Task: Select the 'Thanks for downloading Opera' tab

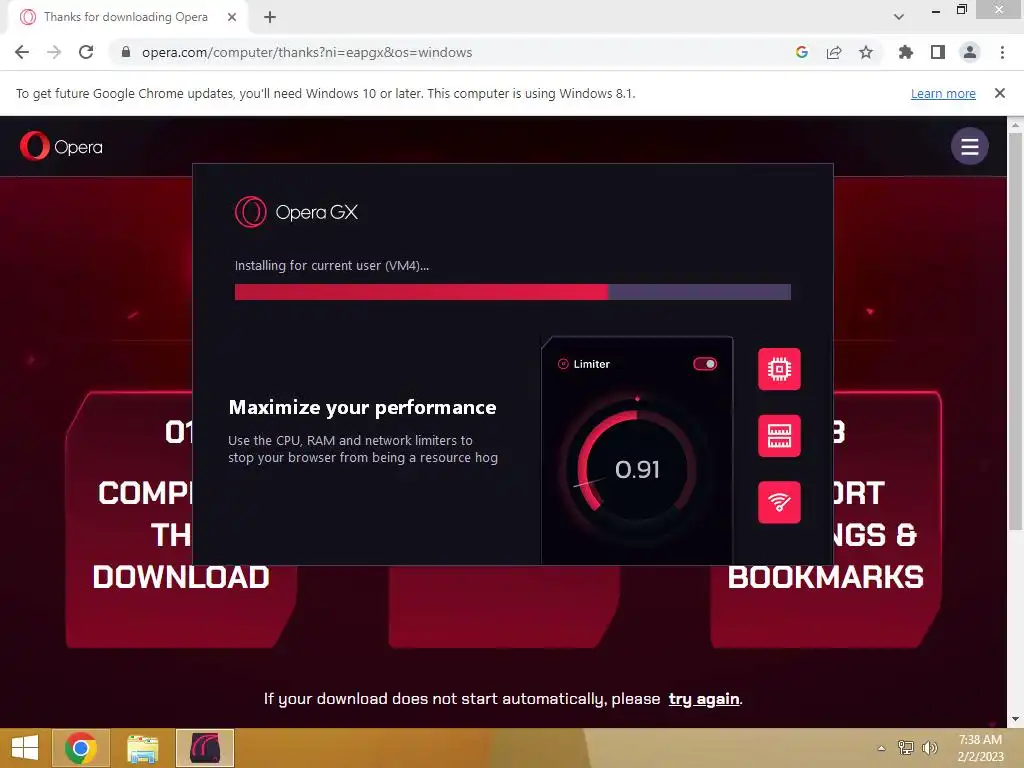Action: click(x=125, y=17)
